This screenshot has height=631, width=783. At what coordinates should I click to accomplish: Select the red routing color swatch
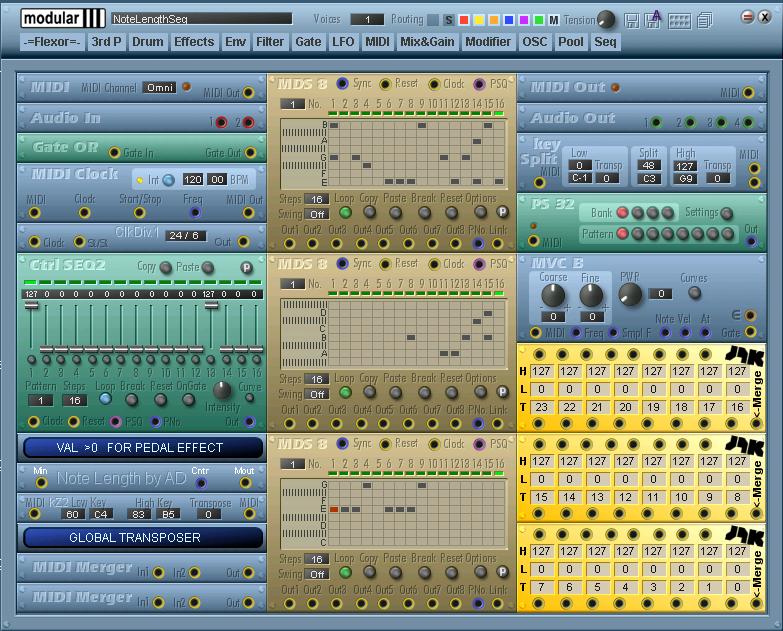coord(463,20)
